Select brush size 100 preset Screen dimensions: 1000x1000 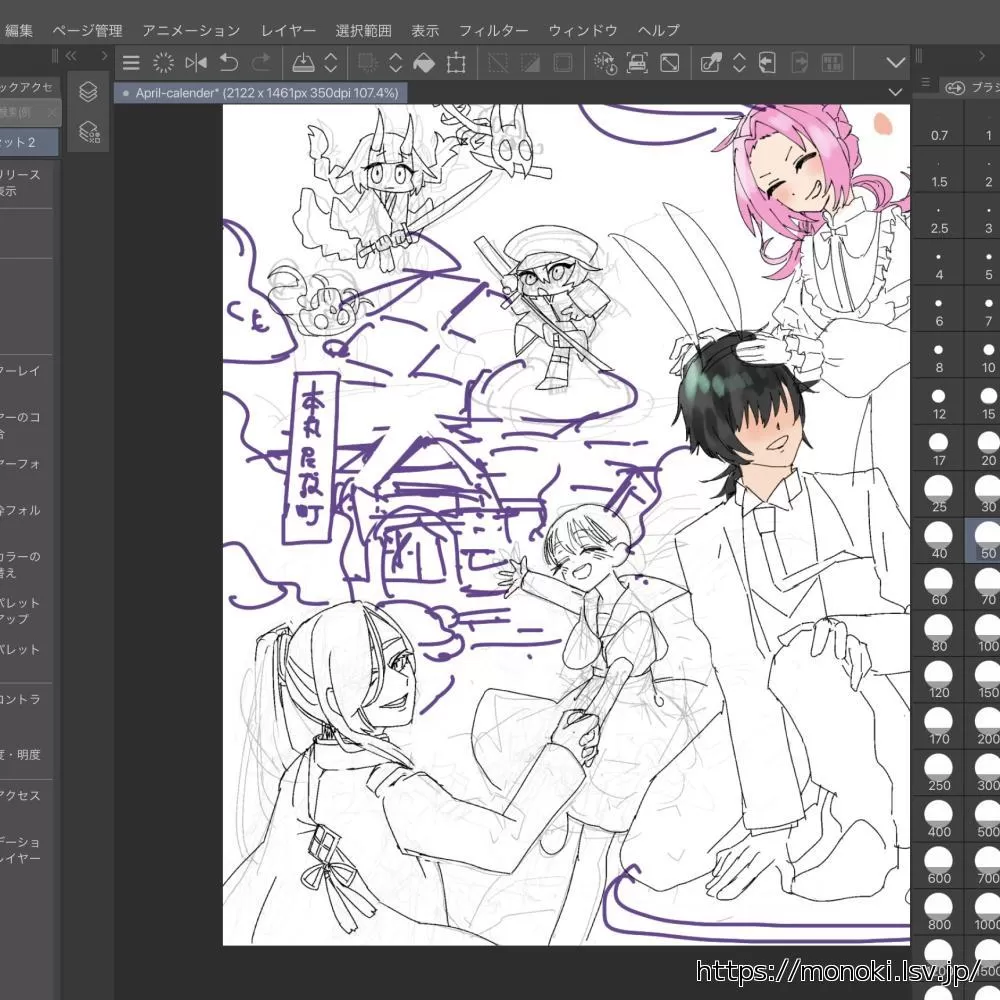(987, 634)
